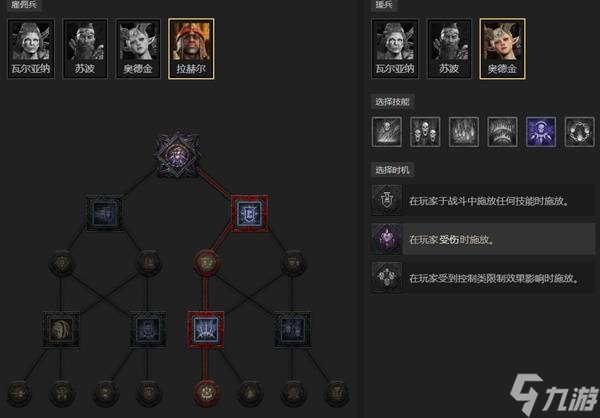600x418 pixels.
Task: Select timing 在玩家于战斗中施放任何技能时施放
Action: (483, 200)
